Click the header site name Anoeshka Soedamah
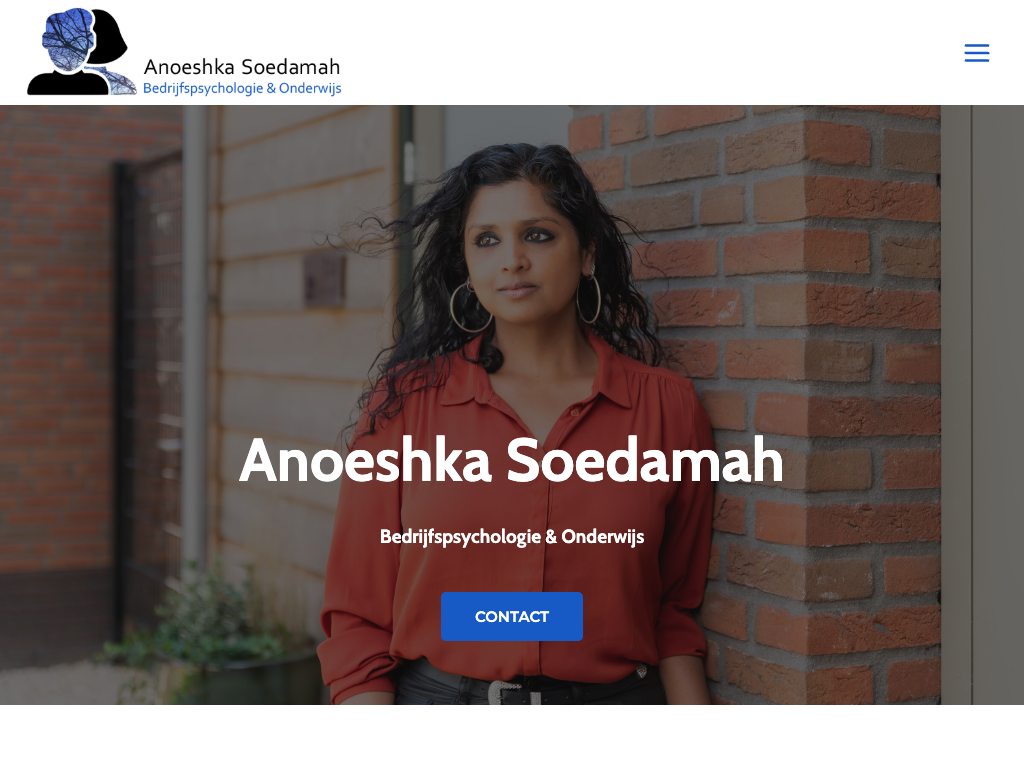This screenshot has width=1024, height=768. 242,67
